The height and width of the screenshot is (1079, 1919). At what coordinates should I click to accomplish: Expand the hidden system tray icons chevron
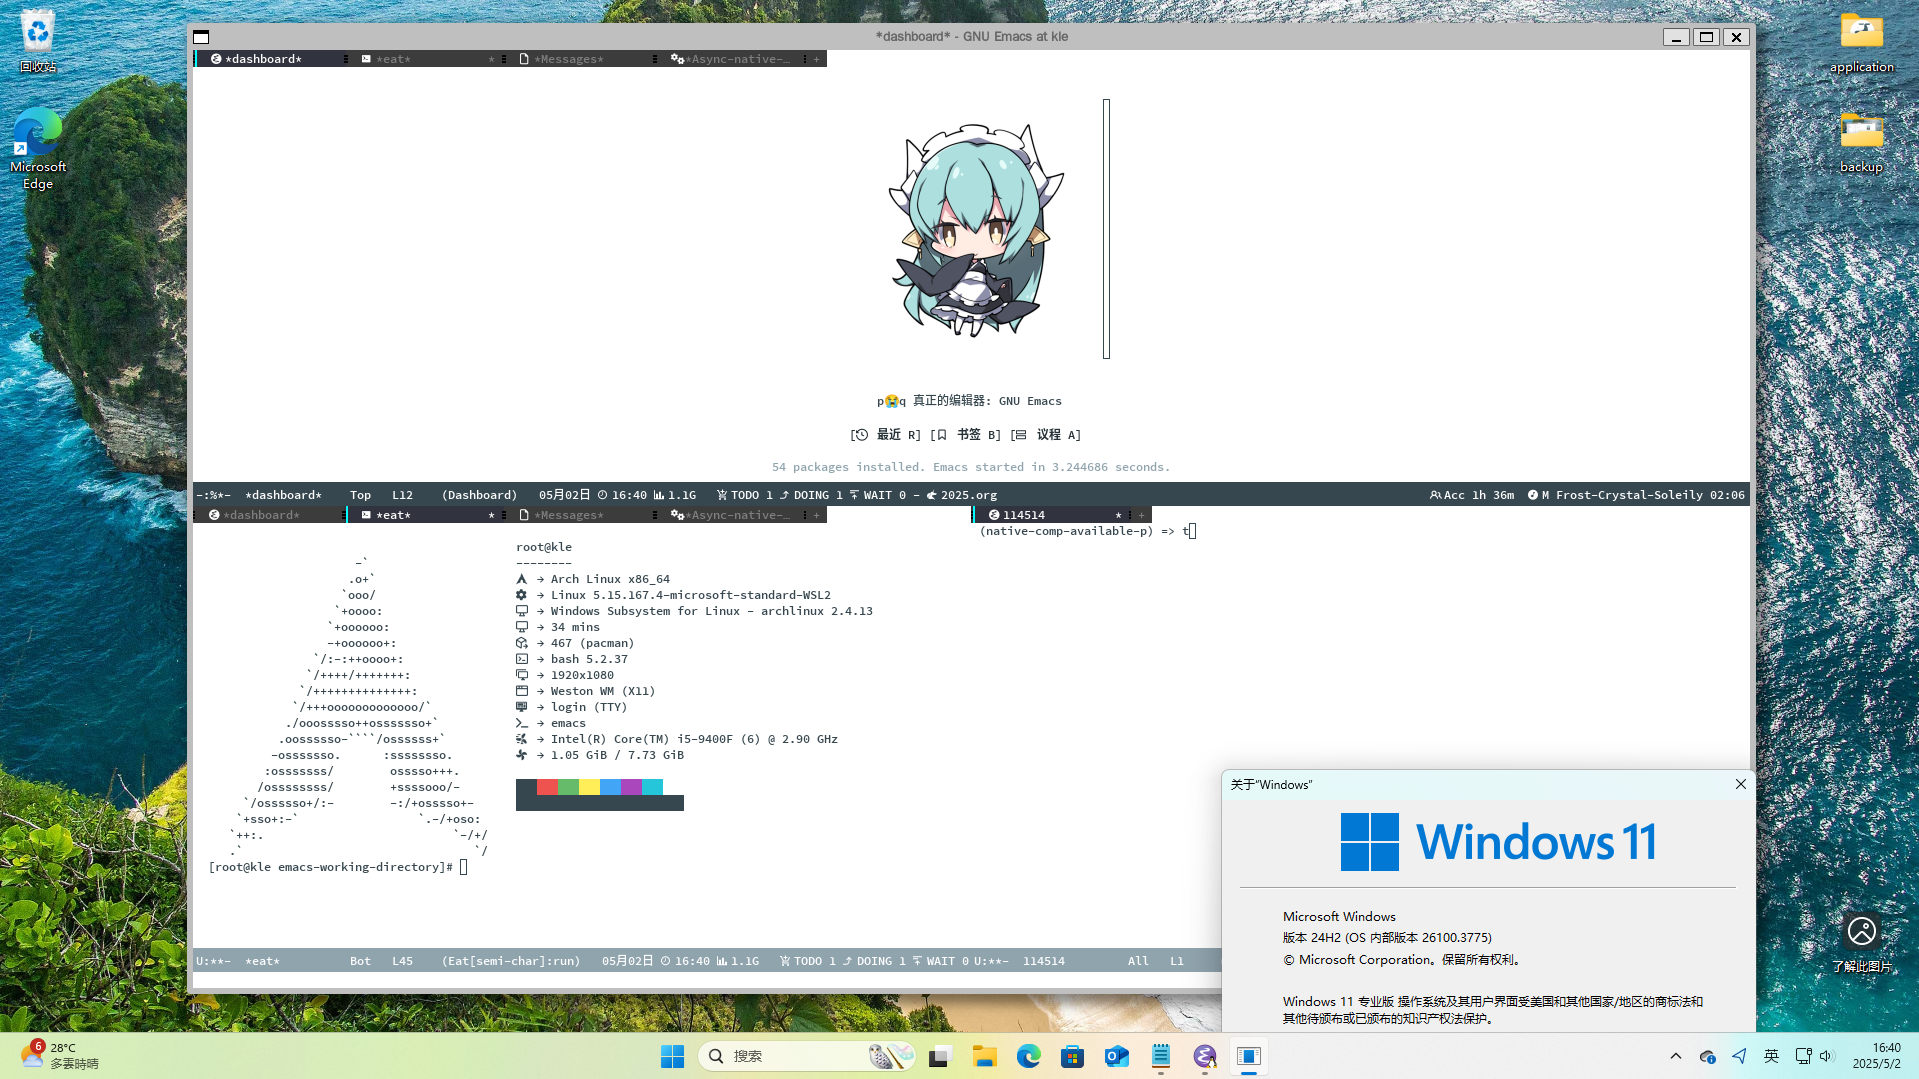point(1676,1056)
